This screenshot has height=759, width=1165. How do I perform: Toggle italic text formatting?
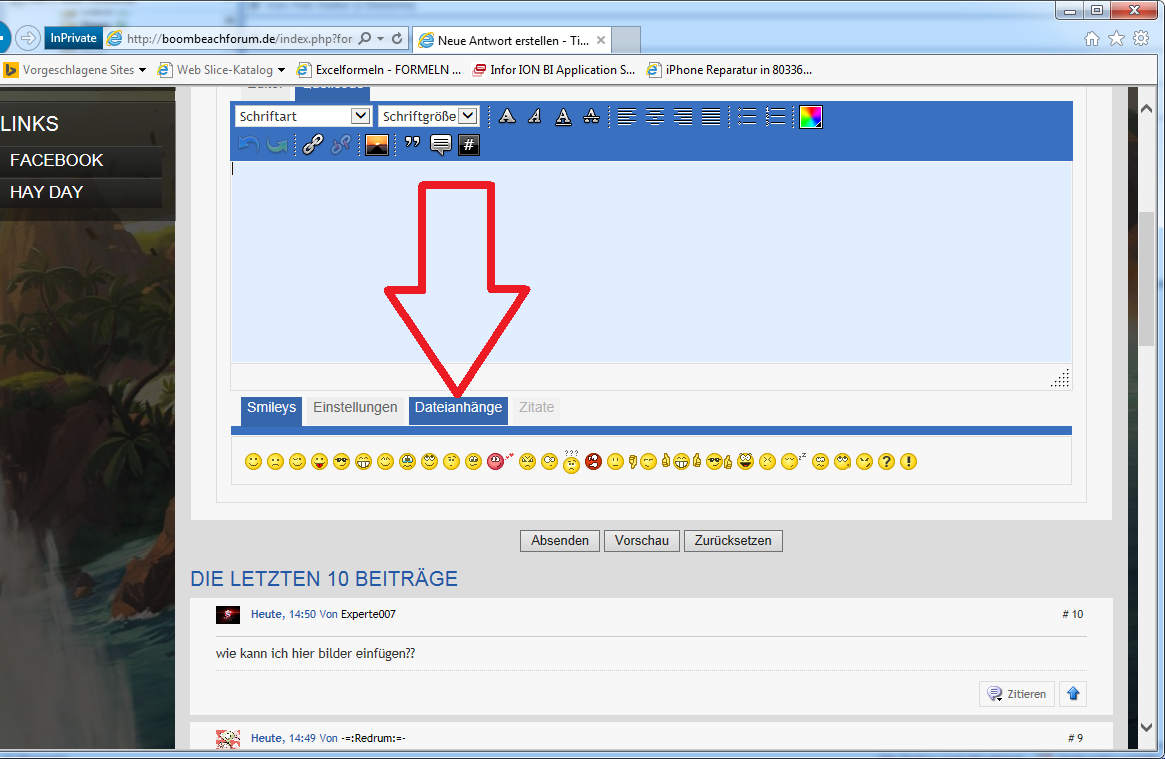pos(535,117)
